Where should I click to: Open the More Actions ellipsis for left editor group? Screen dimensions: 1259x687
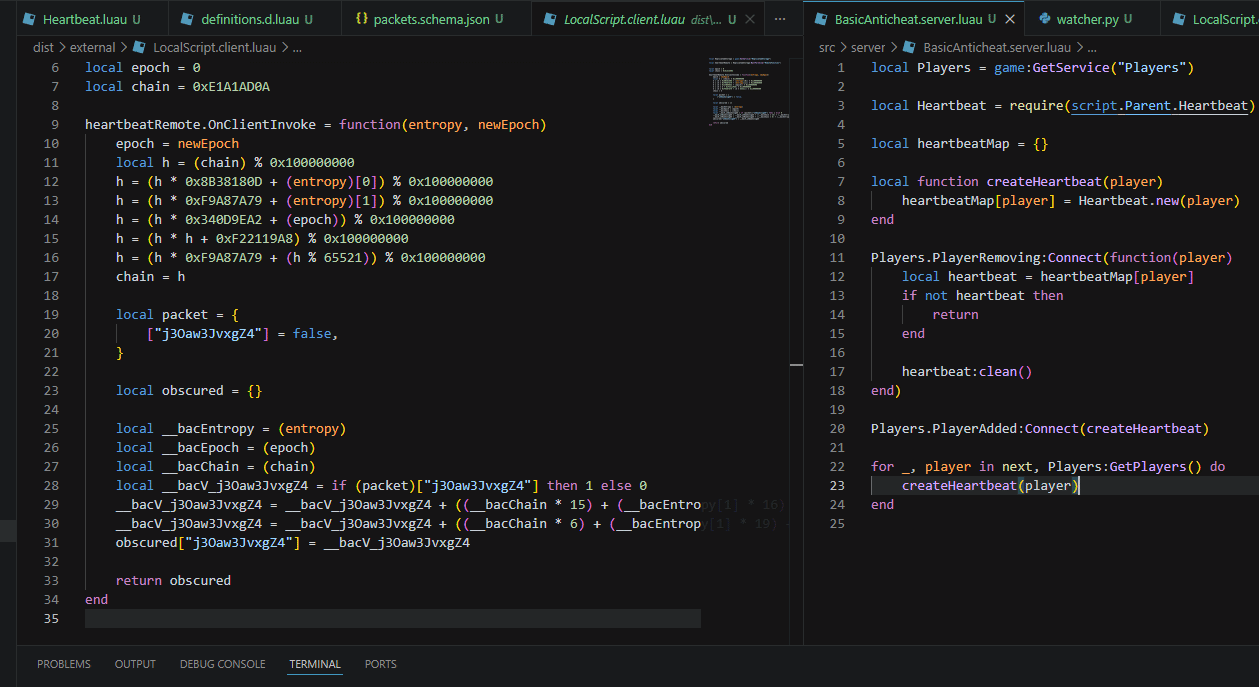tap(781, 19)
